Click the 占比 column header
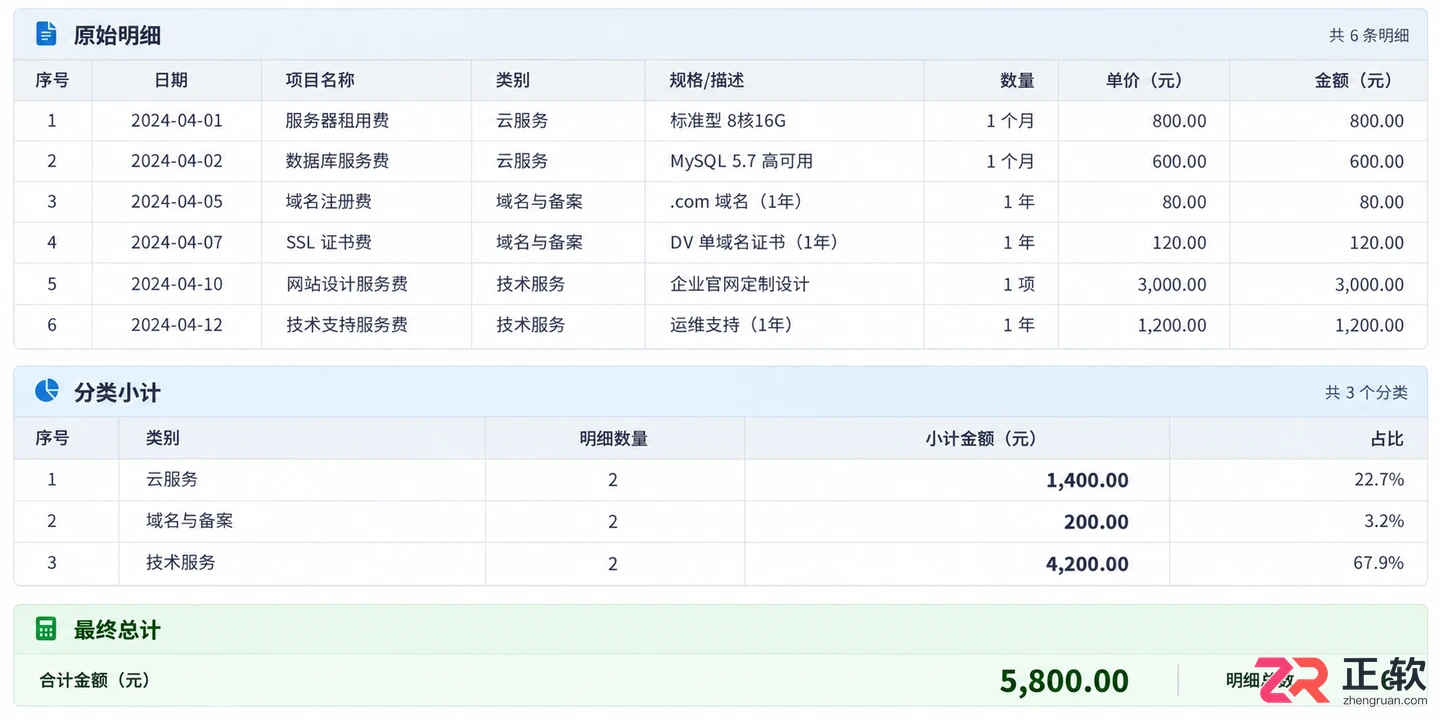1440x720 pixels. pos(1387,438)
